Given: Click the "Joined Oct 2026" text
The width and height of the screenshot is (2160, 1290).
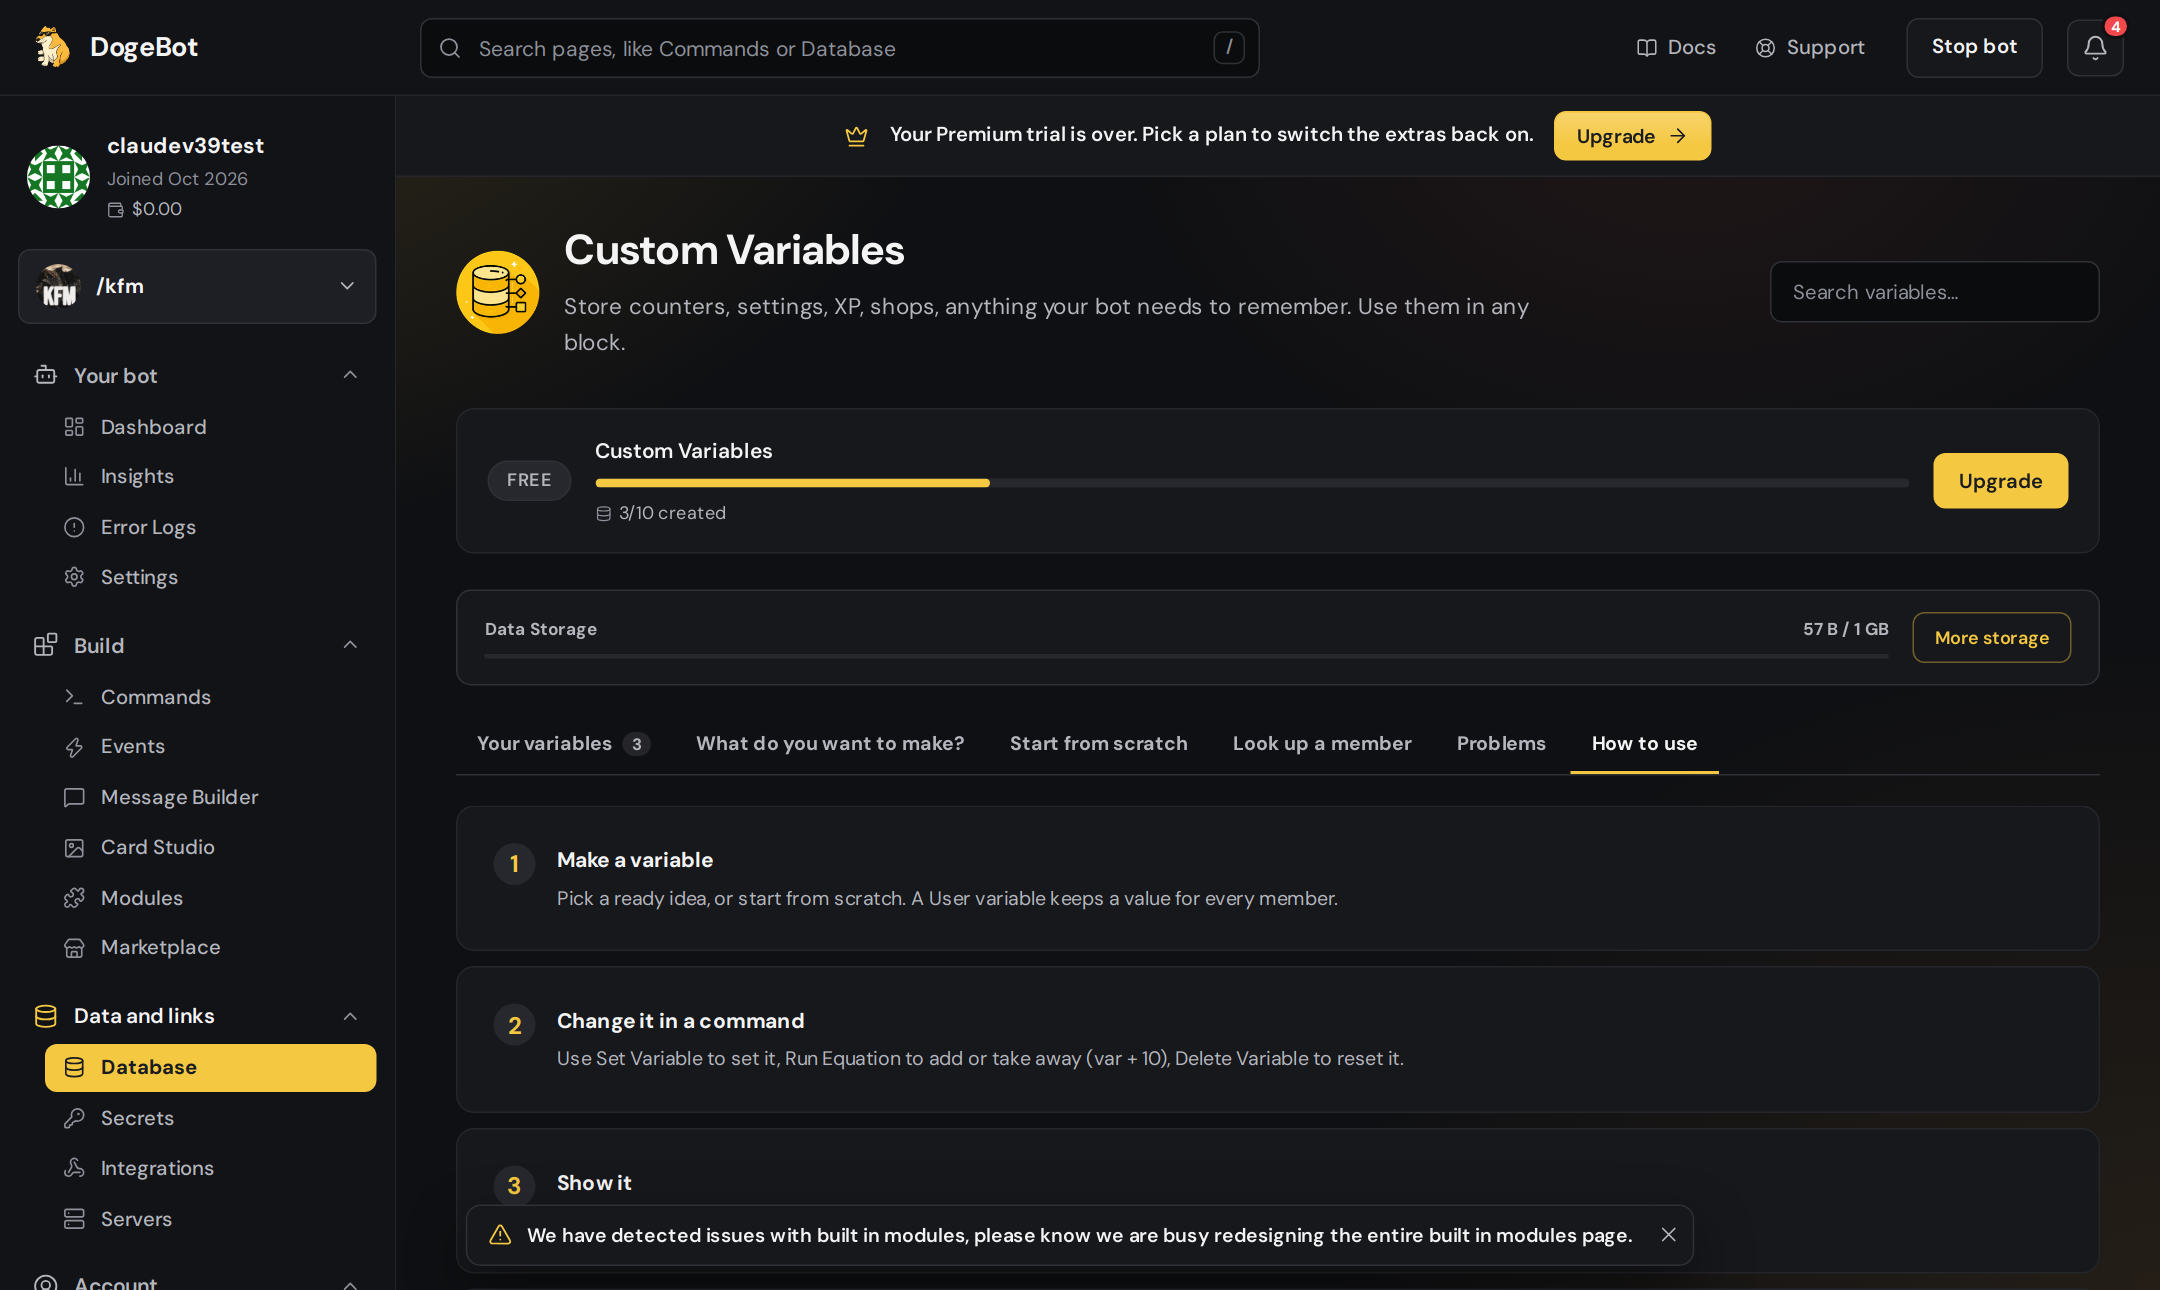Looking at the screenshot, I should point(177,179).
